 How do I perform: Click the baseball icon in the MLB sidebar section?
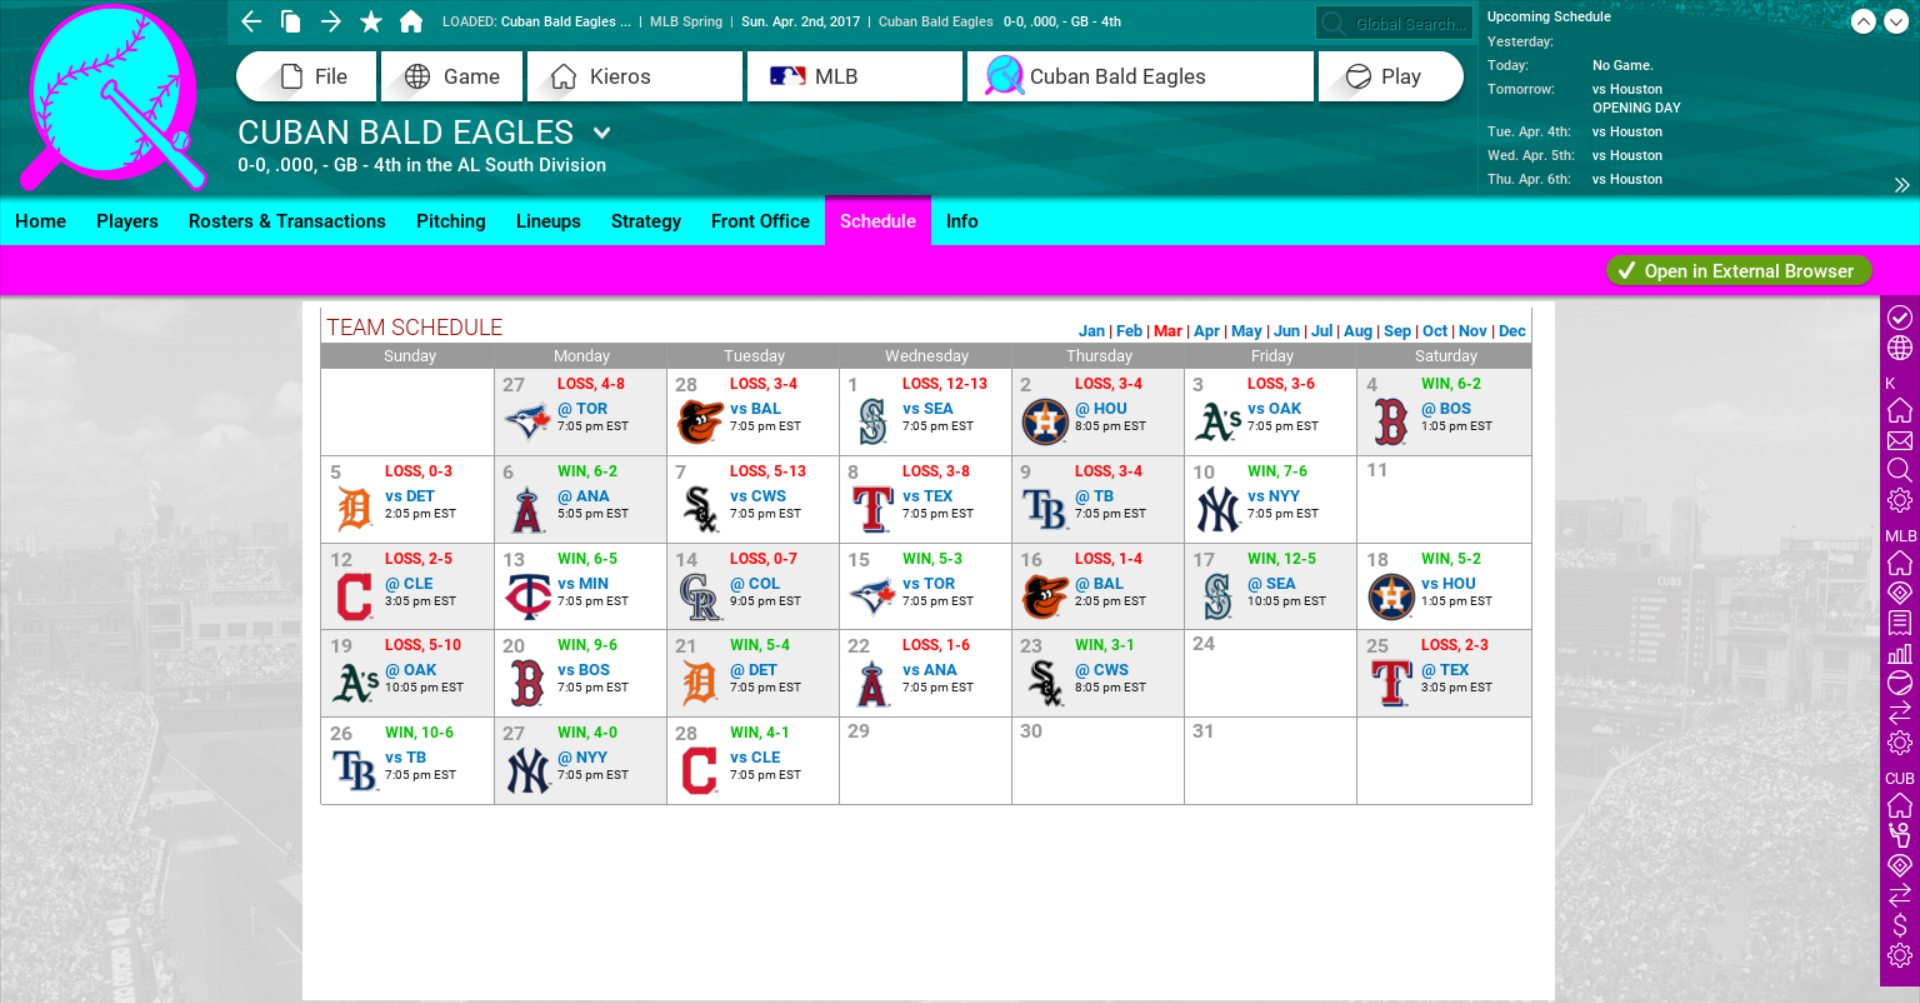[x=1900, y=683]
